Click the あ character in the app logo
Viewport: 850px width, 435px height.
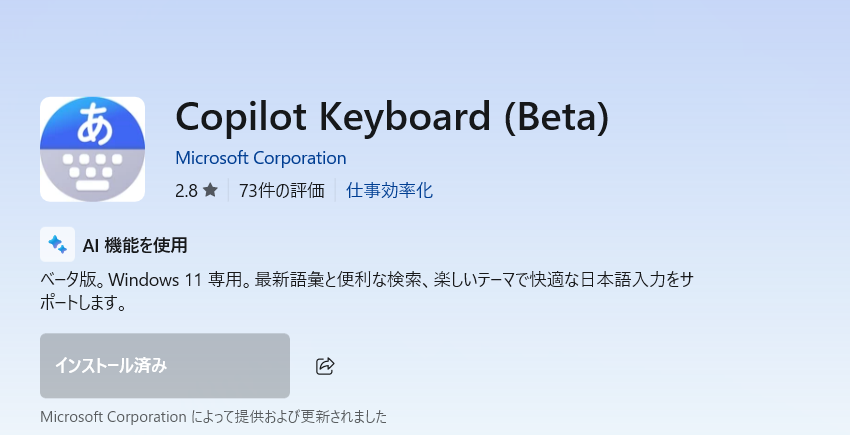(93, 122)
